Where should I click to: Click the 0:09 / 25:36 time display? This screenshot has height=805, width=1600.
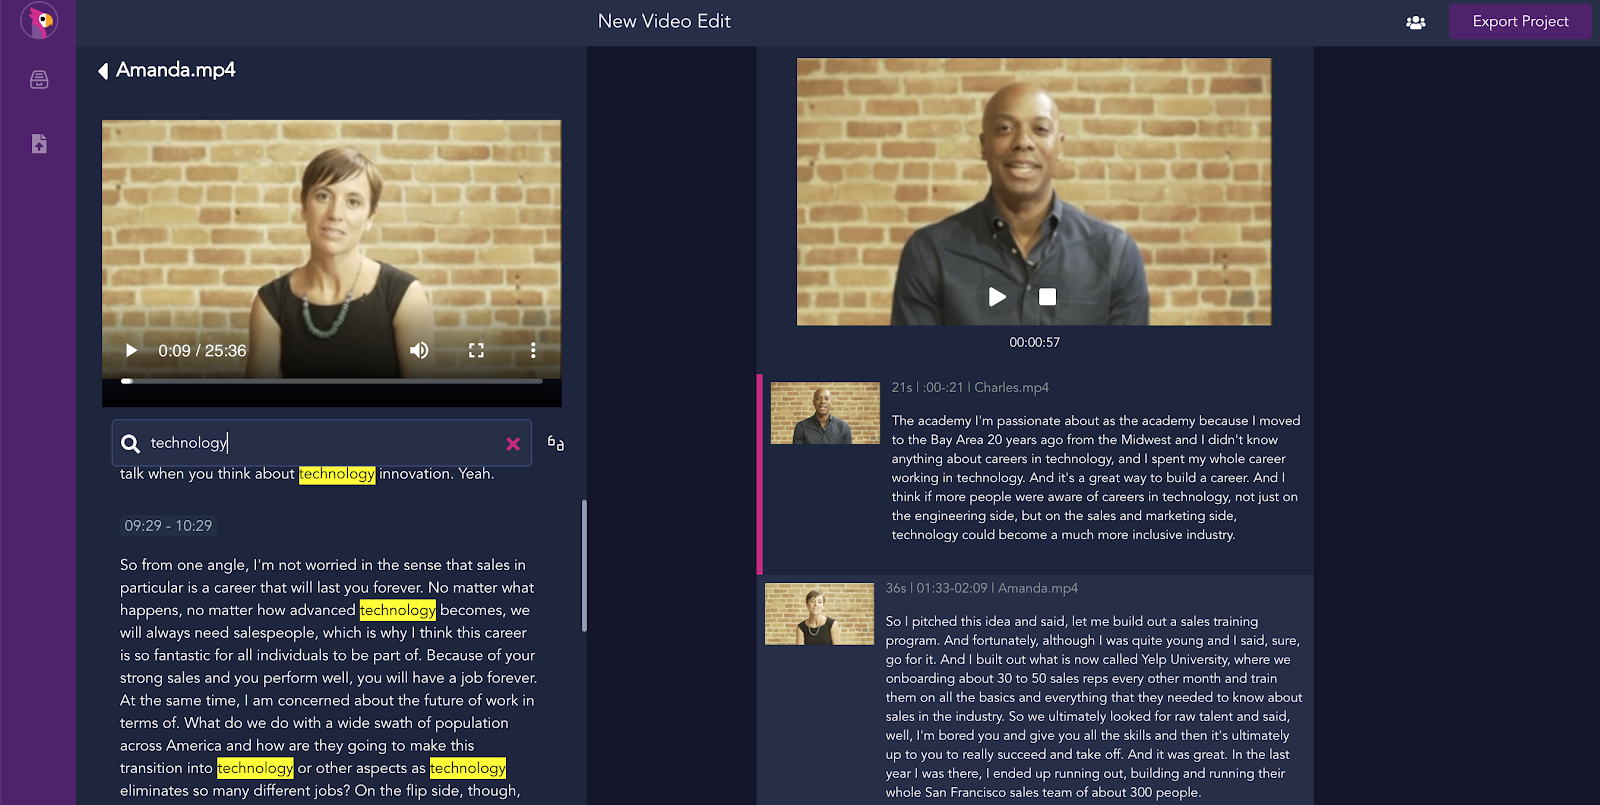202,351
